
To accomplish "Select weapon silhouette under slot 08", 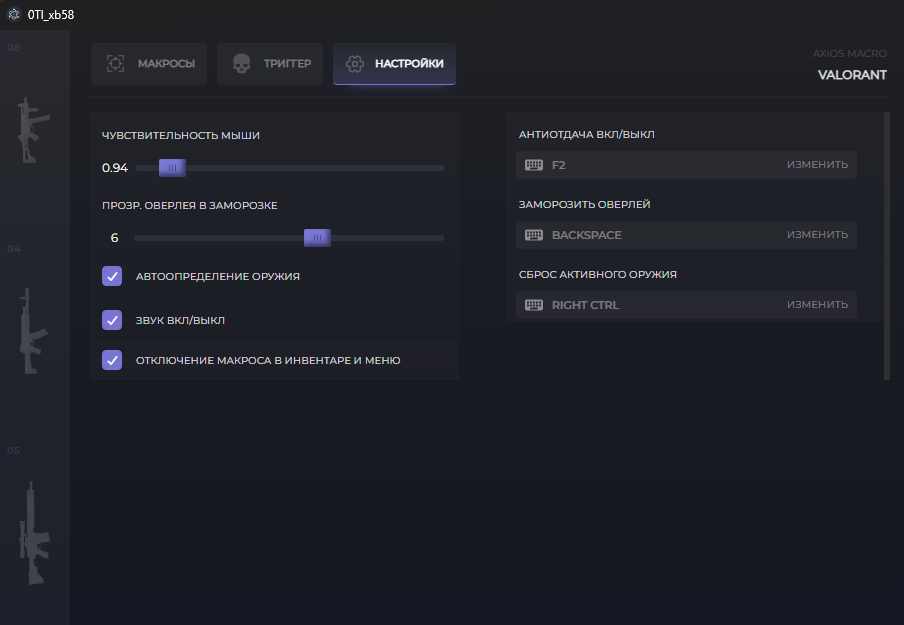I will click(x=32, y=130).
